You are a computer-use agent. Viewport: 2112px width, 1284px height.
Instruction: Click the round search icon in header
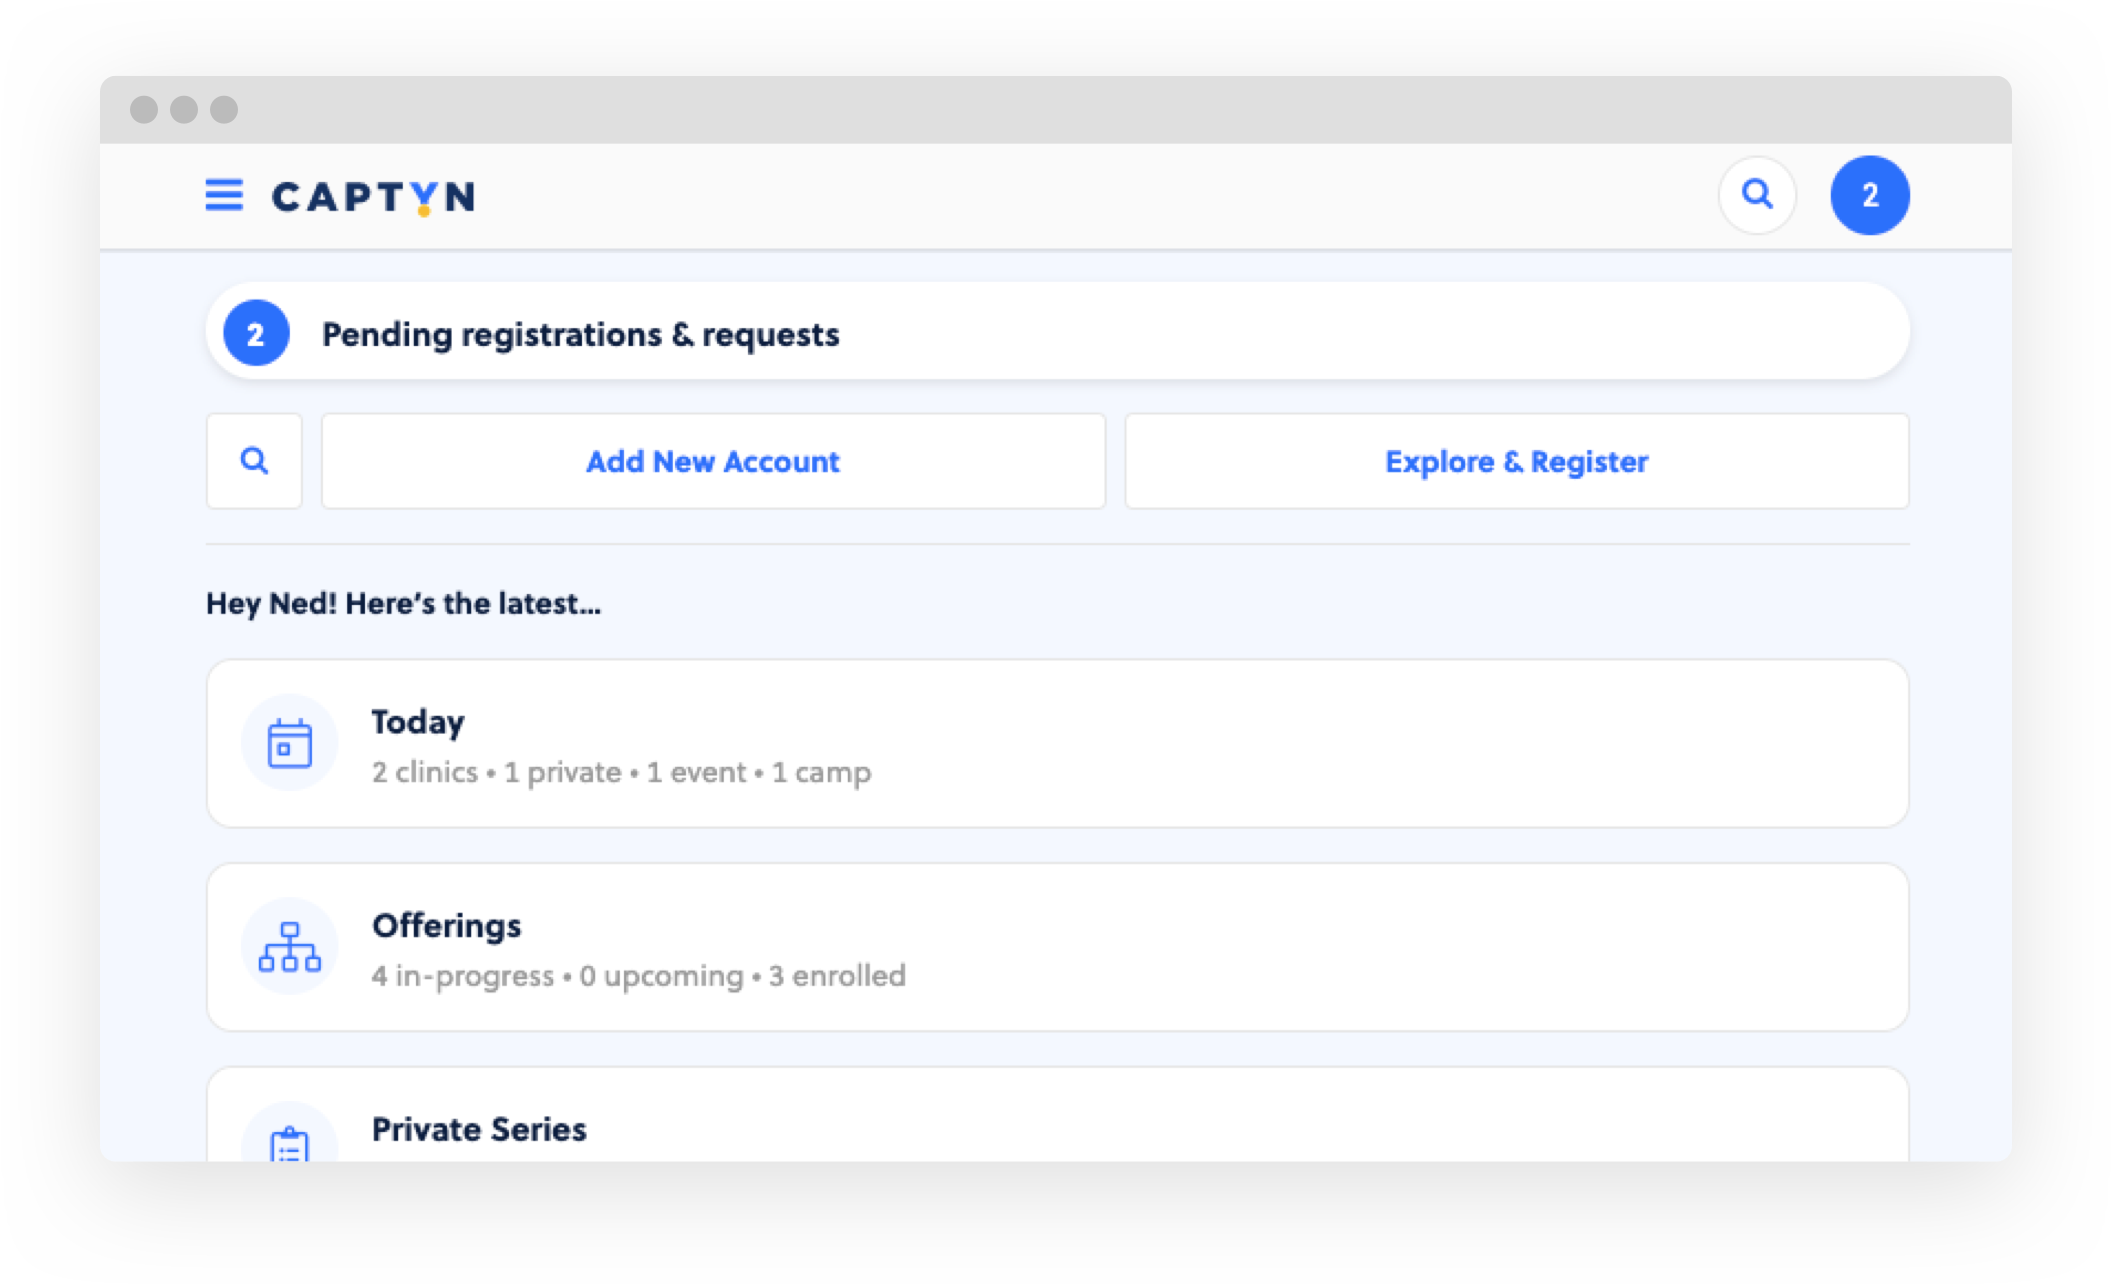1757,195
